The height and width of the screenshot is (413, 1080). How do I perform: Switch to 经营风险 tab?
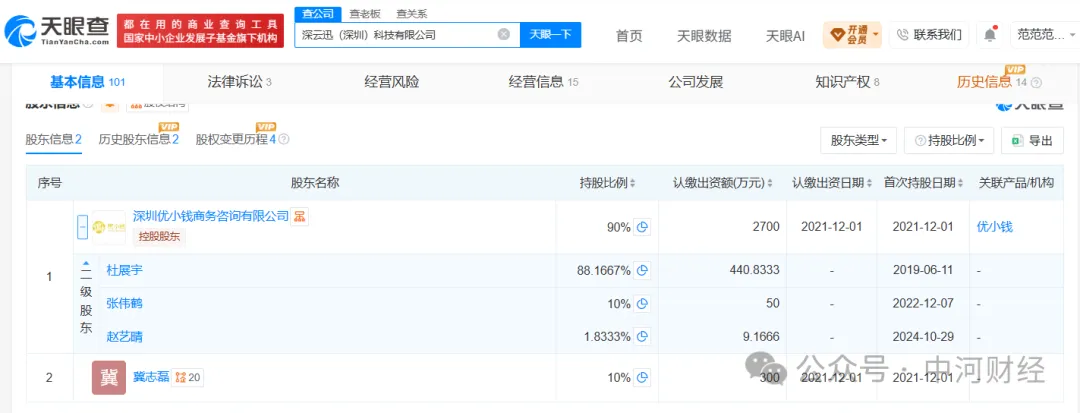tap(391, 83)
